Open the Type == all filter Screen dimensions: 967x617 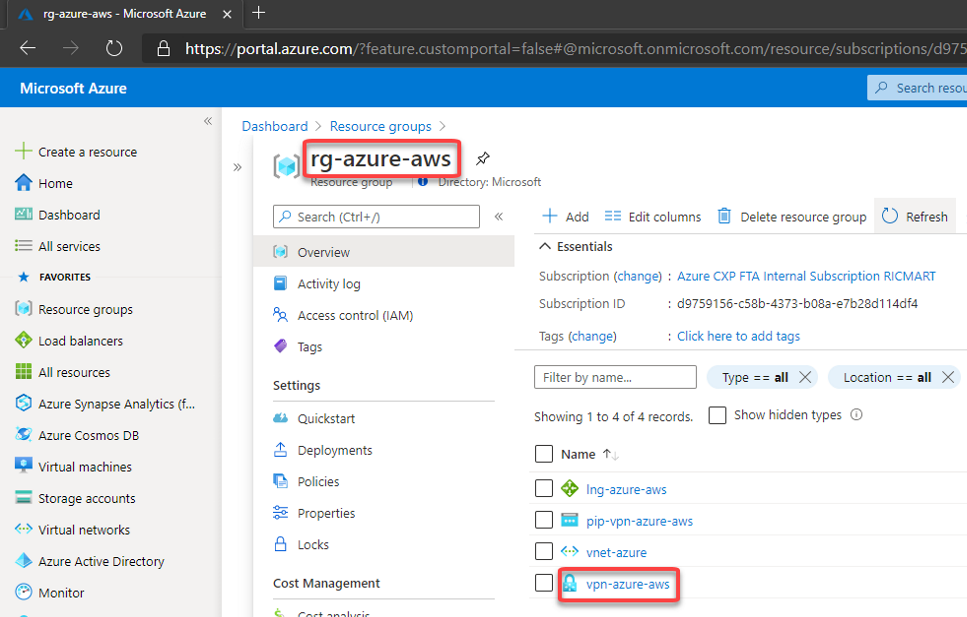(755, 377)
